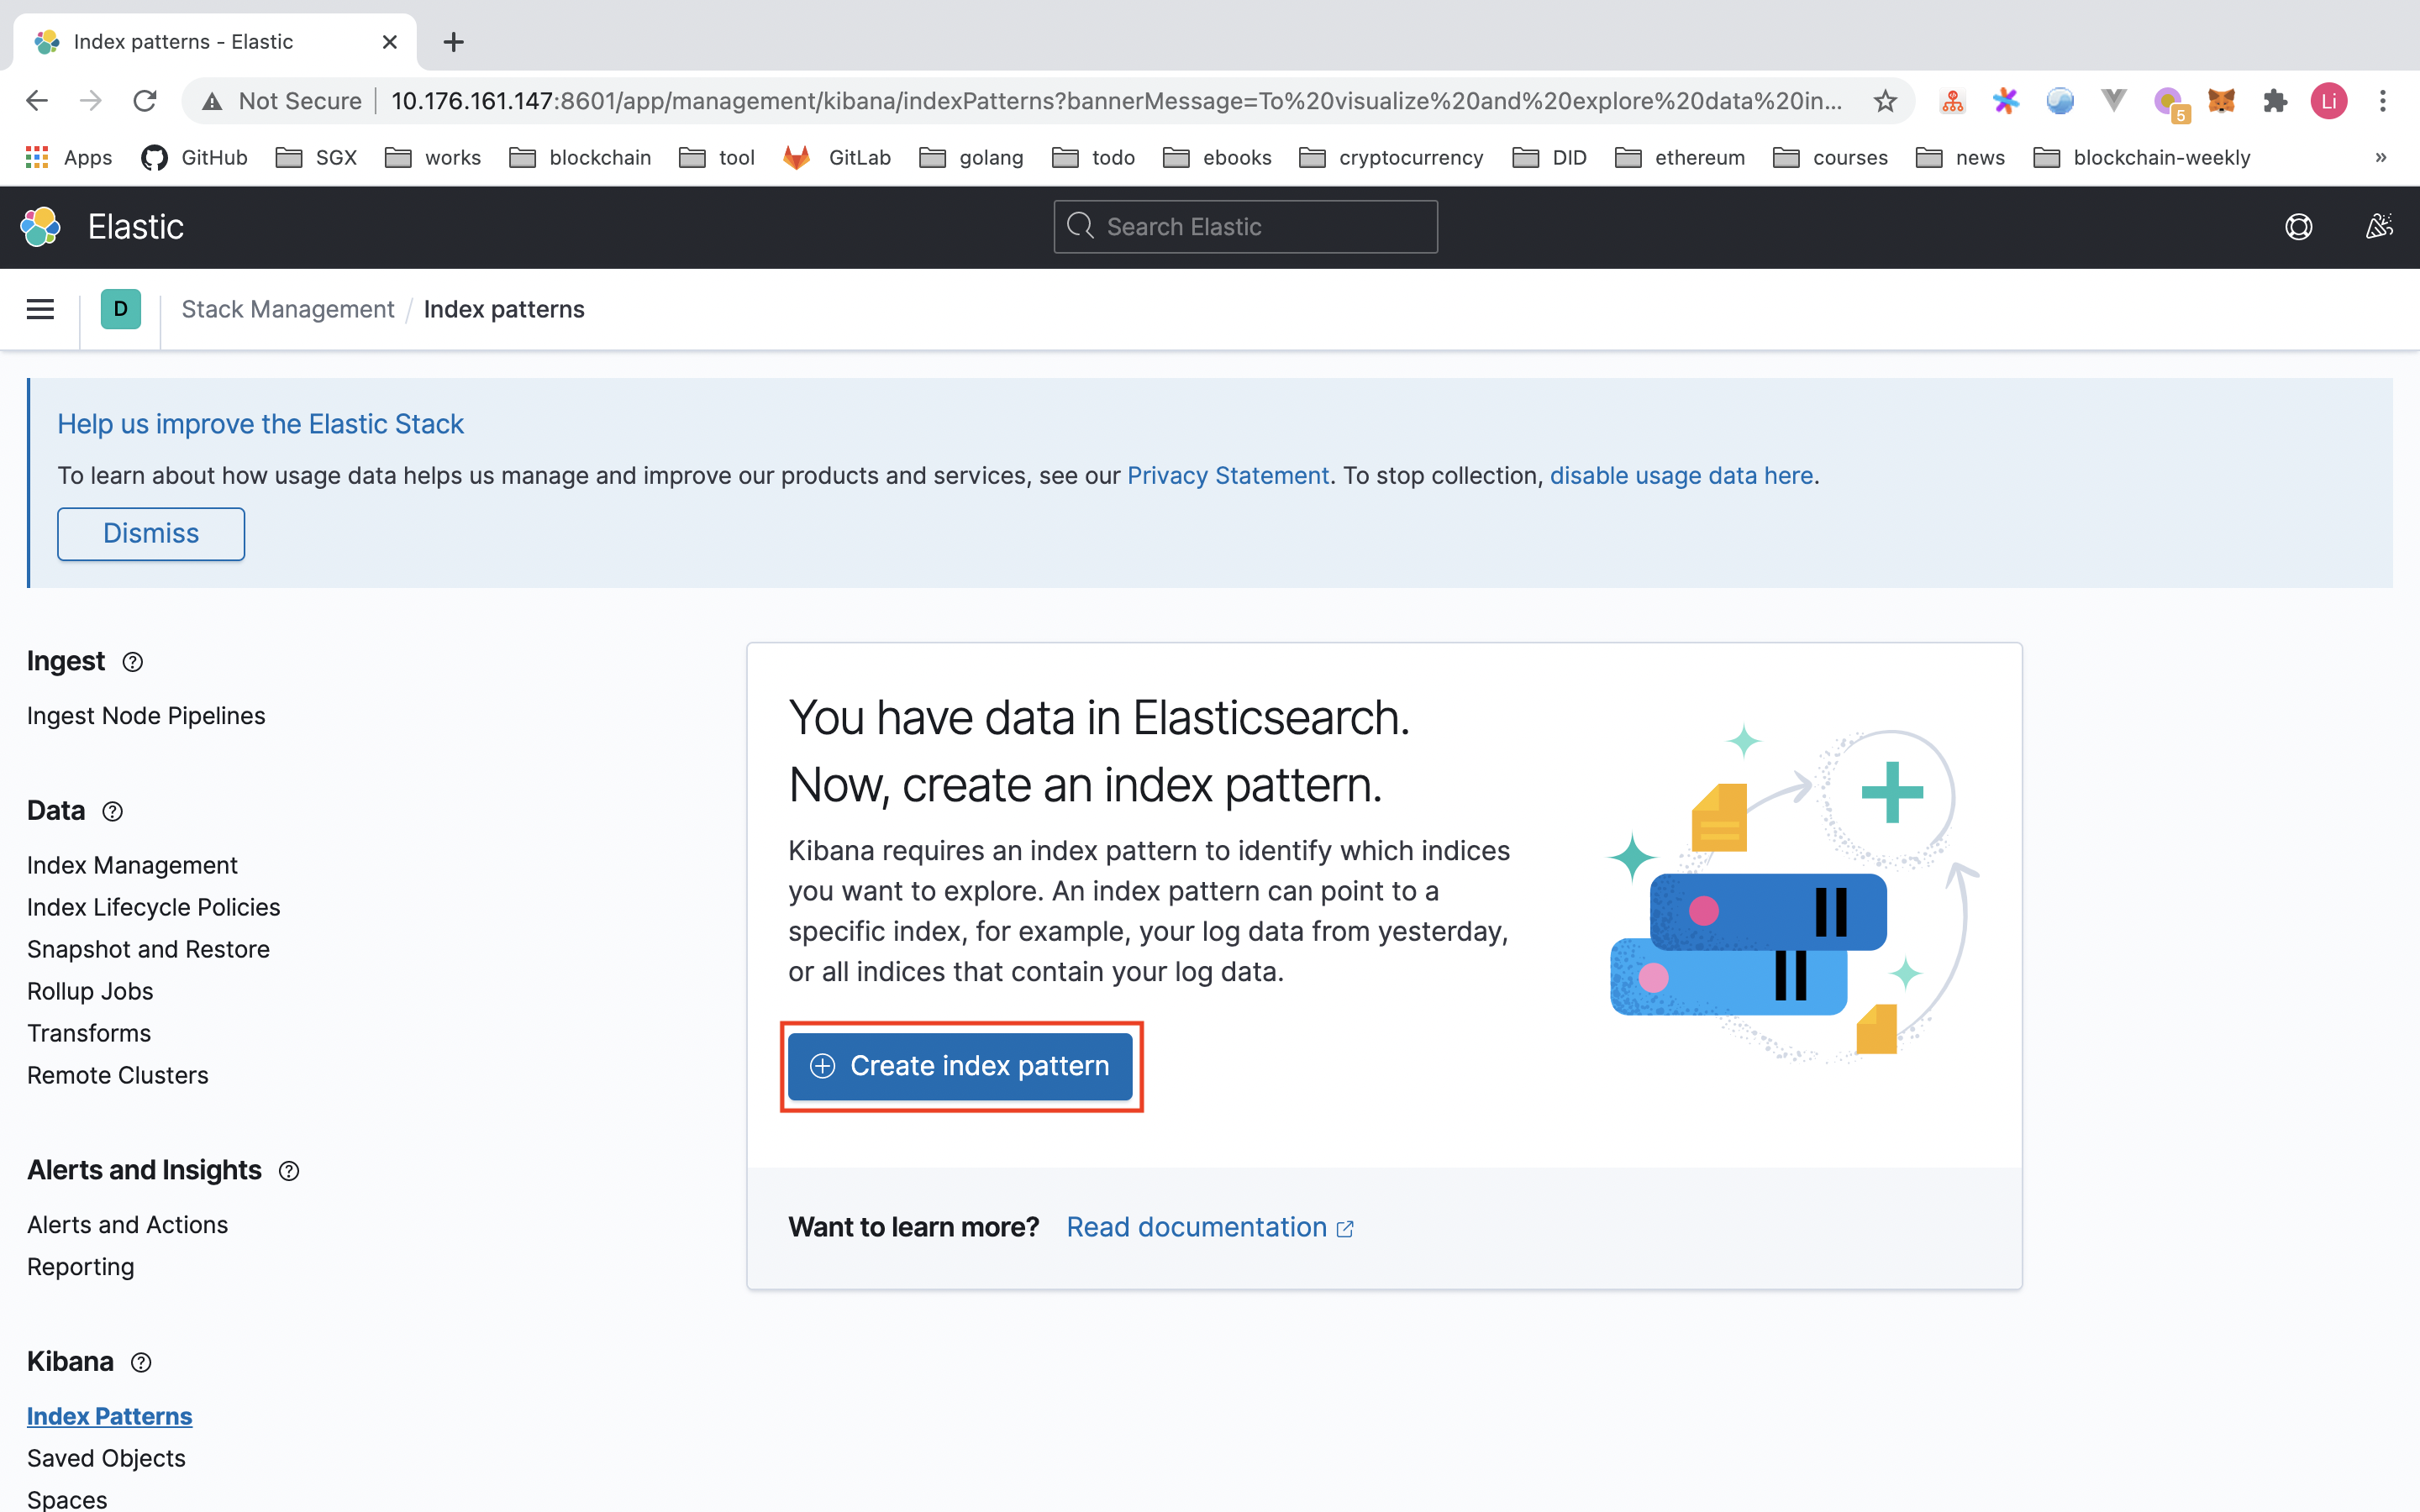Close the Index patterns tab
2420x1512 pixels.
390,42
